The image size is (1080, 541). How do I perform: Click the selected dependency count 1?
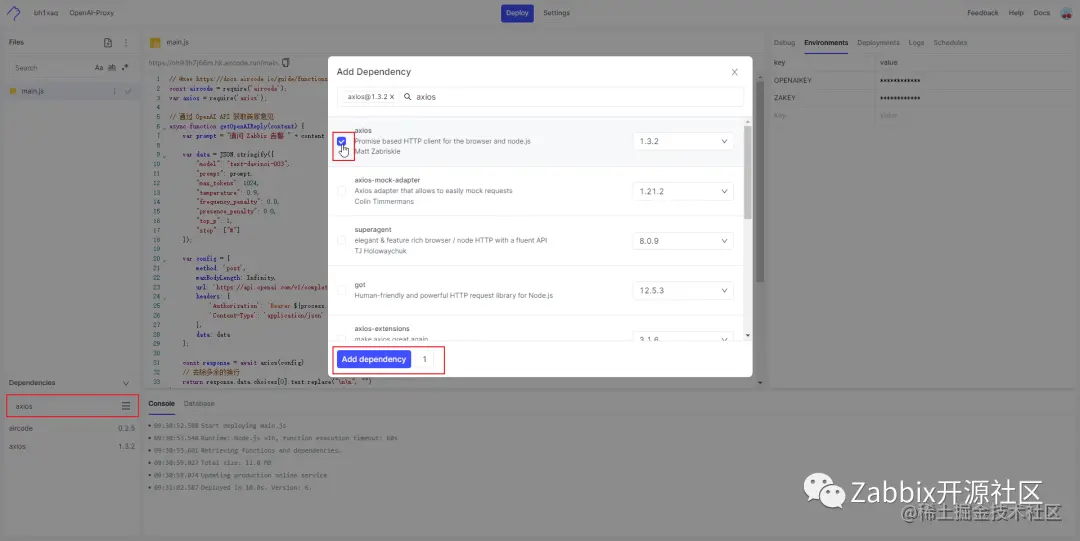coord(425,359)
